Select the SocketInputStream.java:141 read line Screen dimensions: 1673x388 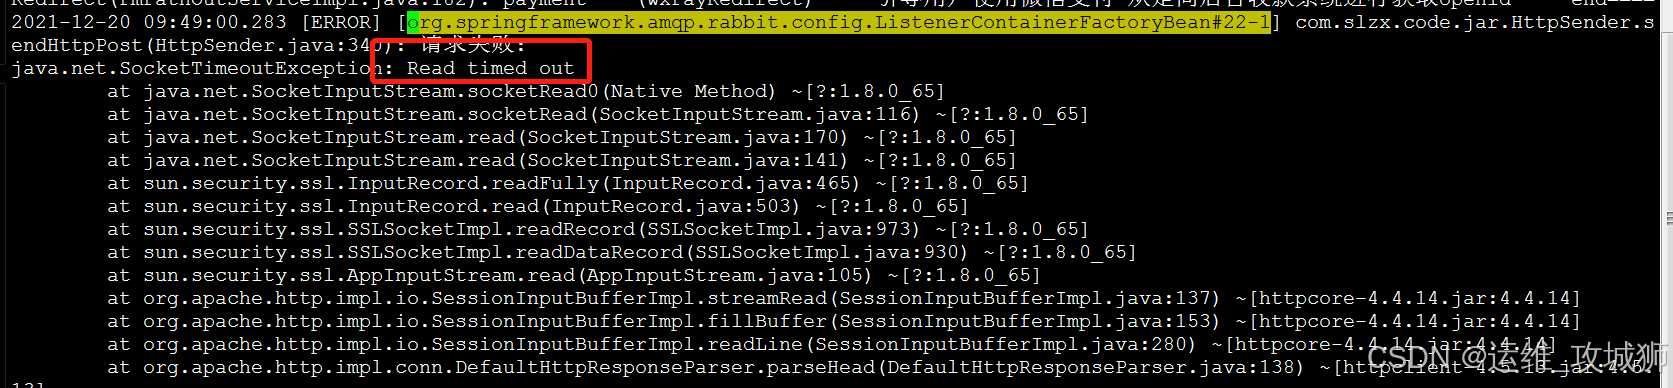click(562, 160)
